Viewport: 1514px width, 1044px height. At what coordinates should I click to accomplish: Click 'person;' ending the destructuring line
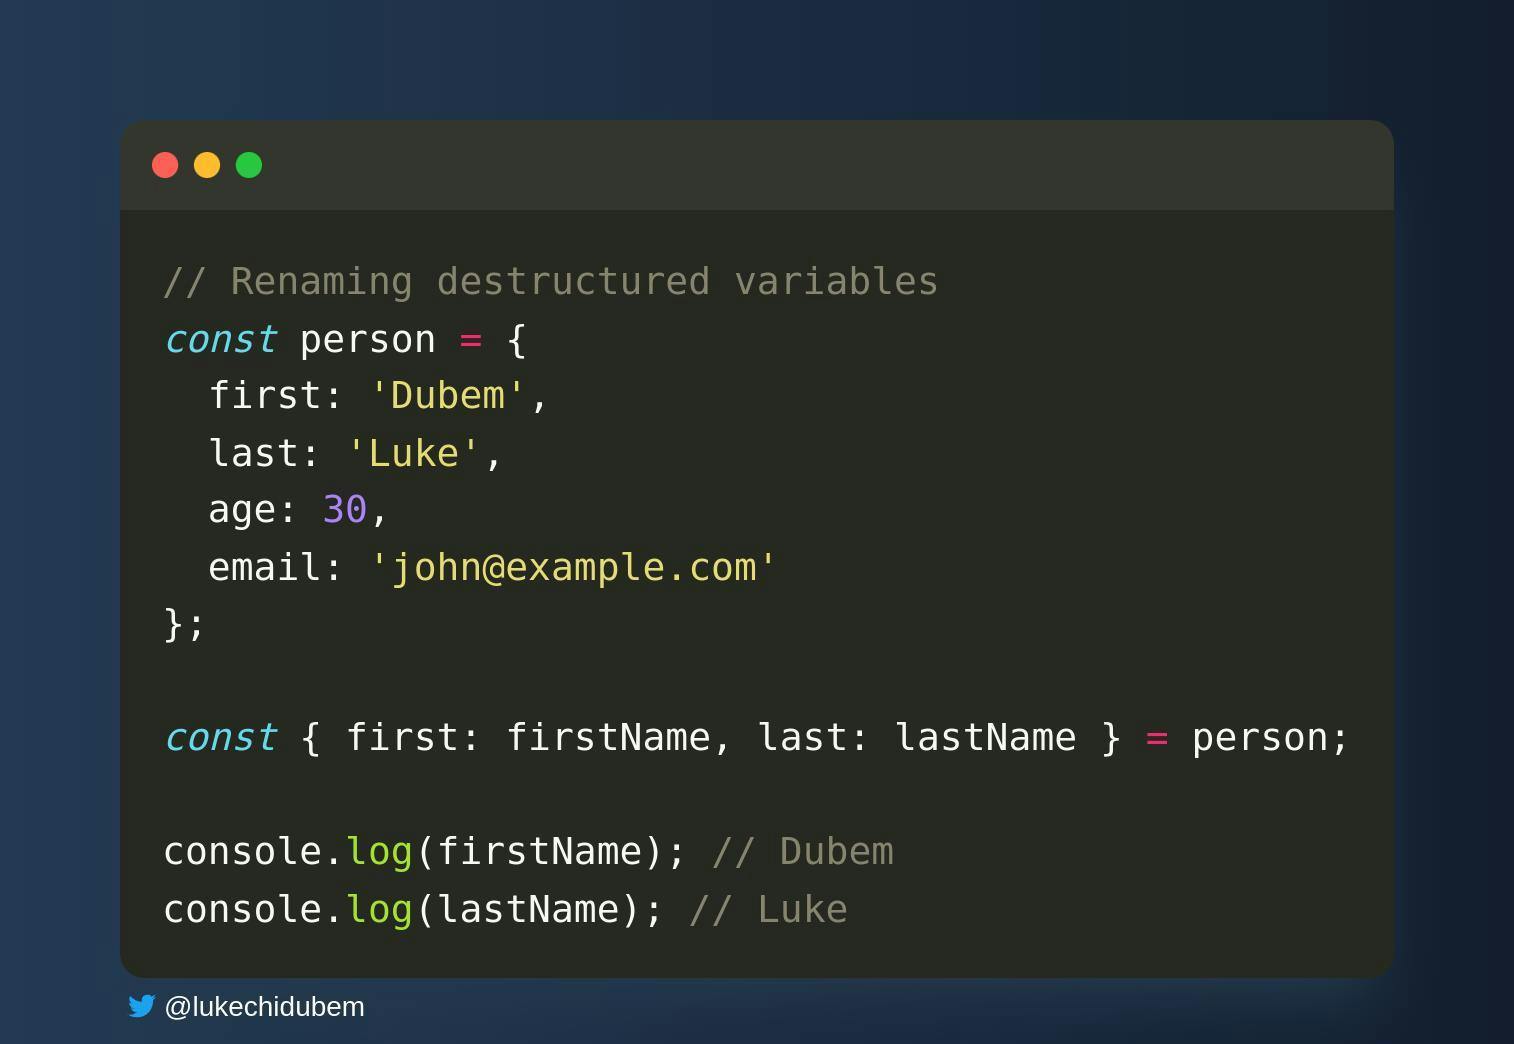(1270, 739)
